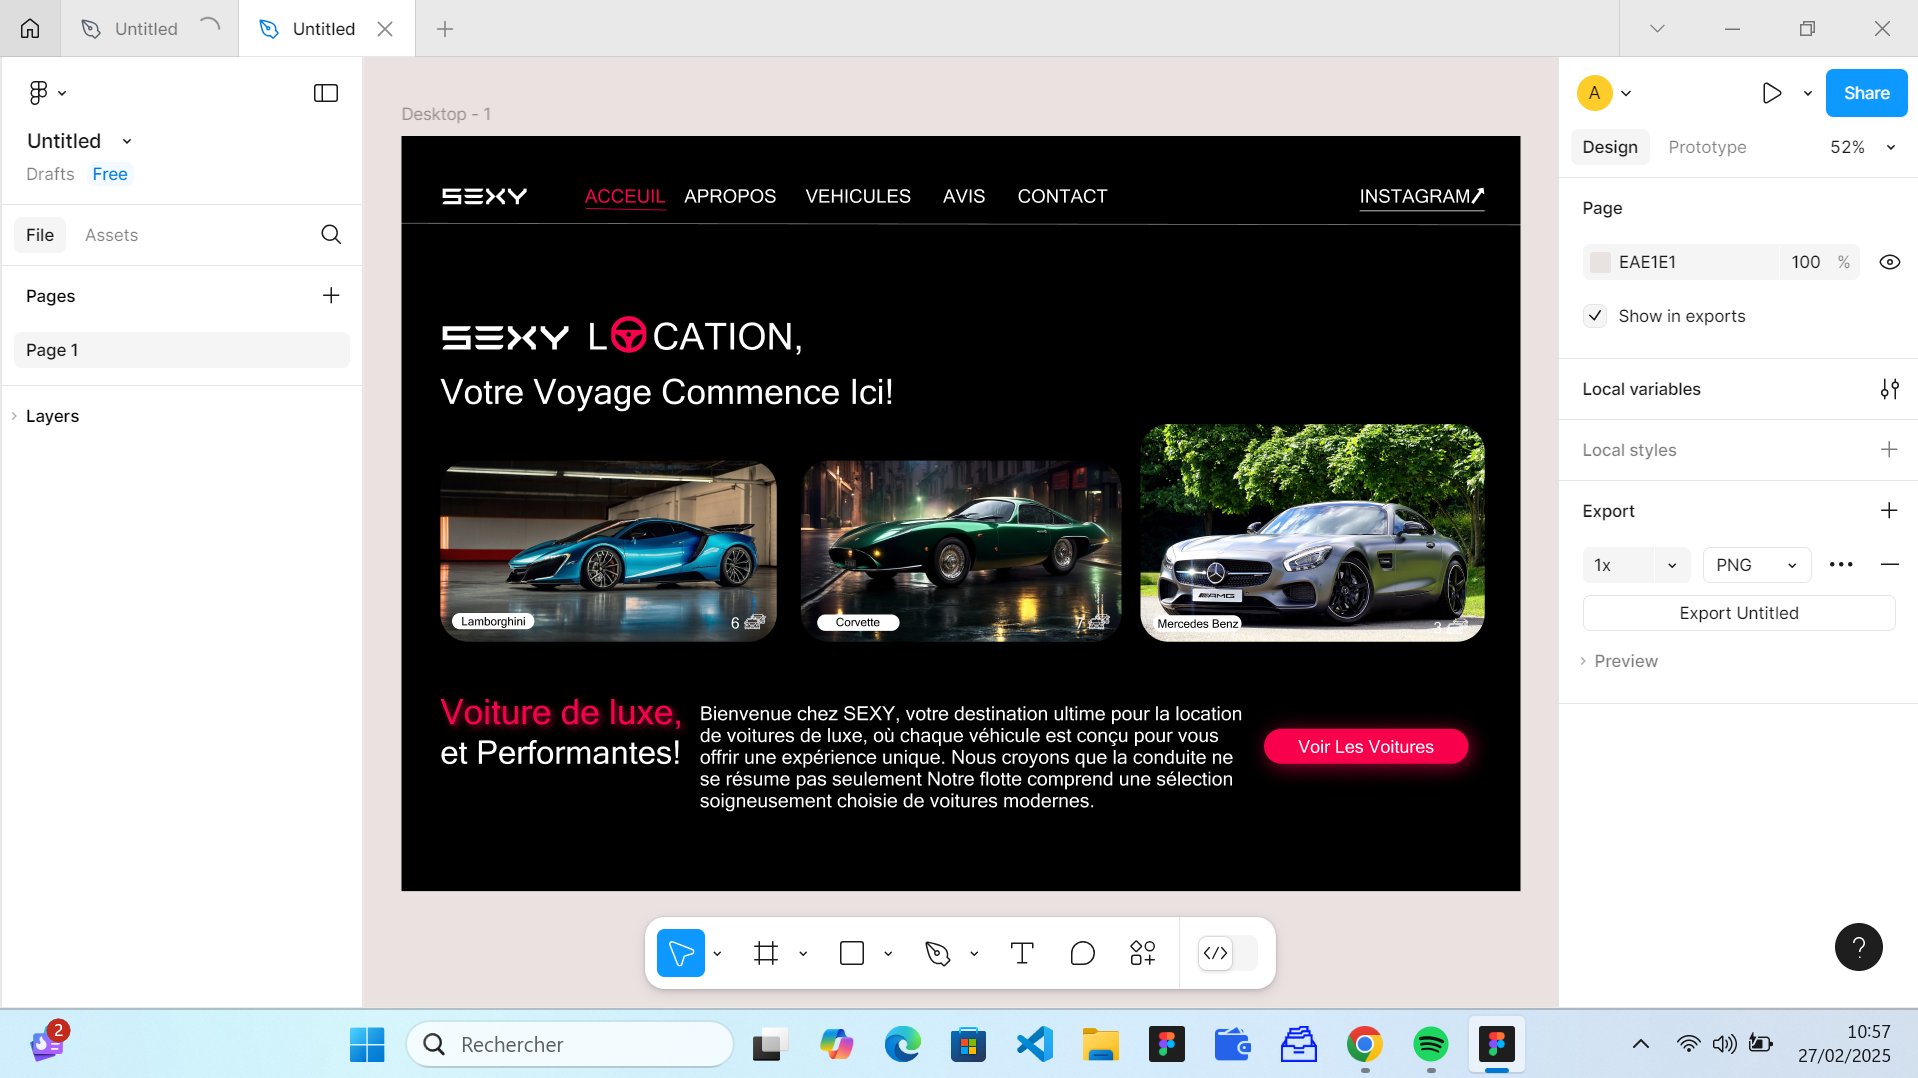Screen dimensions: 1918x1078
Task: Open the Frame tool options chevron
Action: coord(803,954)
